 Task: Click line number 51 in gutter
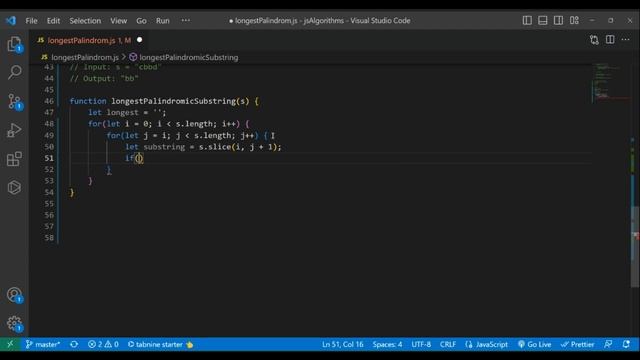[49, 158]
